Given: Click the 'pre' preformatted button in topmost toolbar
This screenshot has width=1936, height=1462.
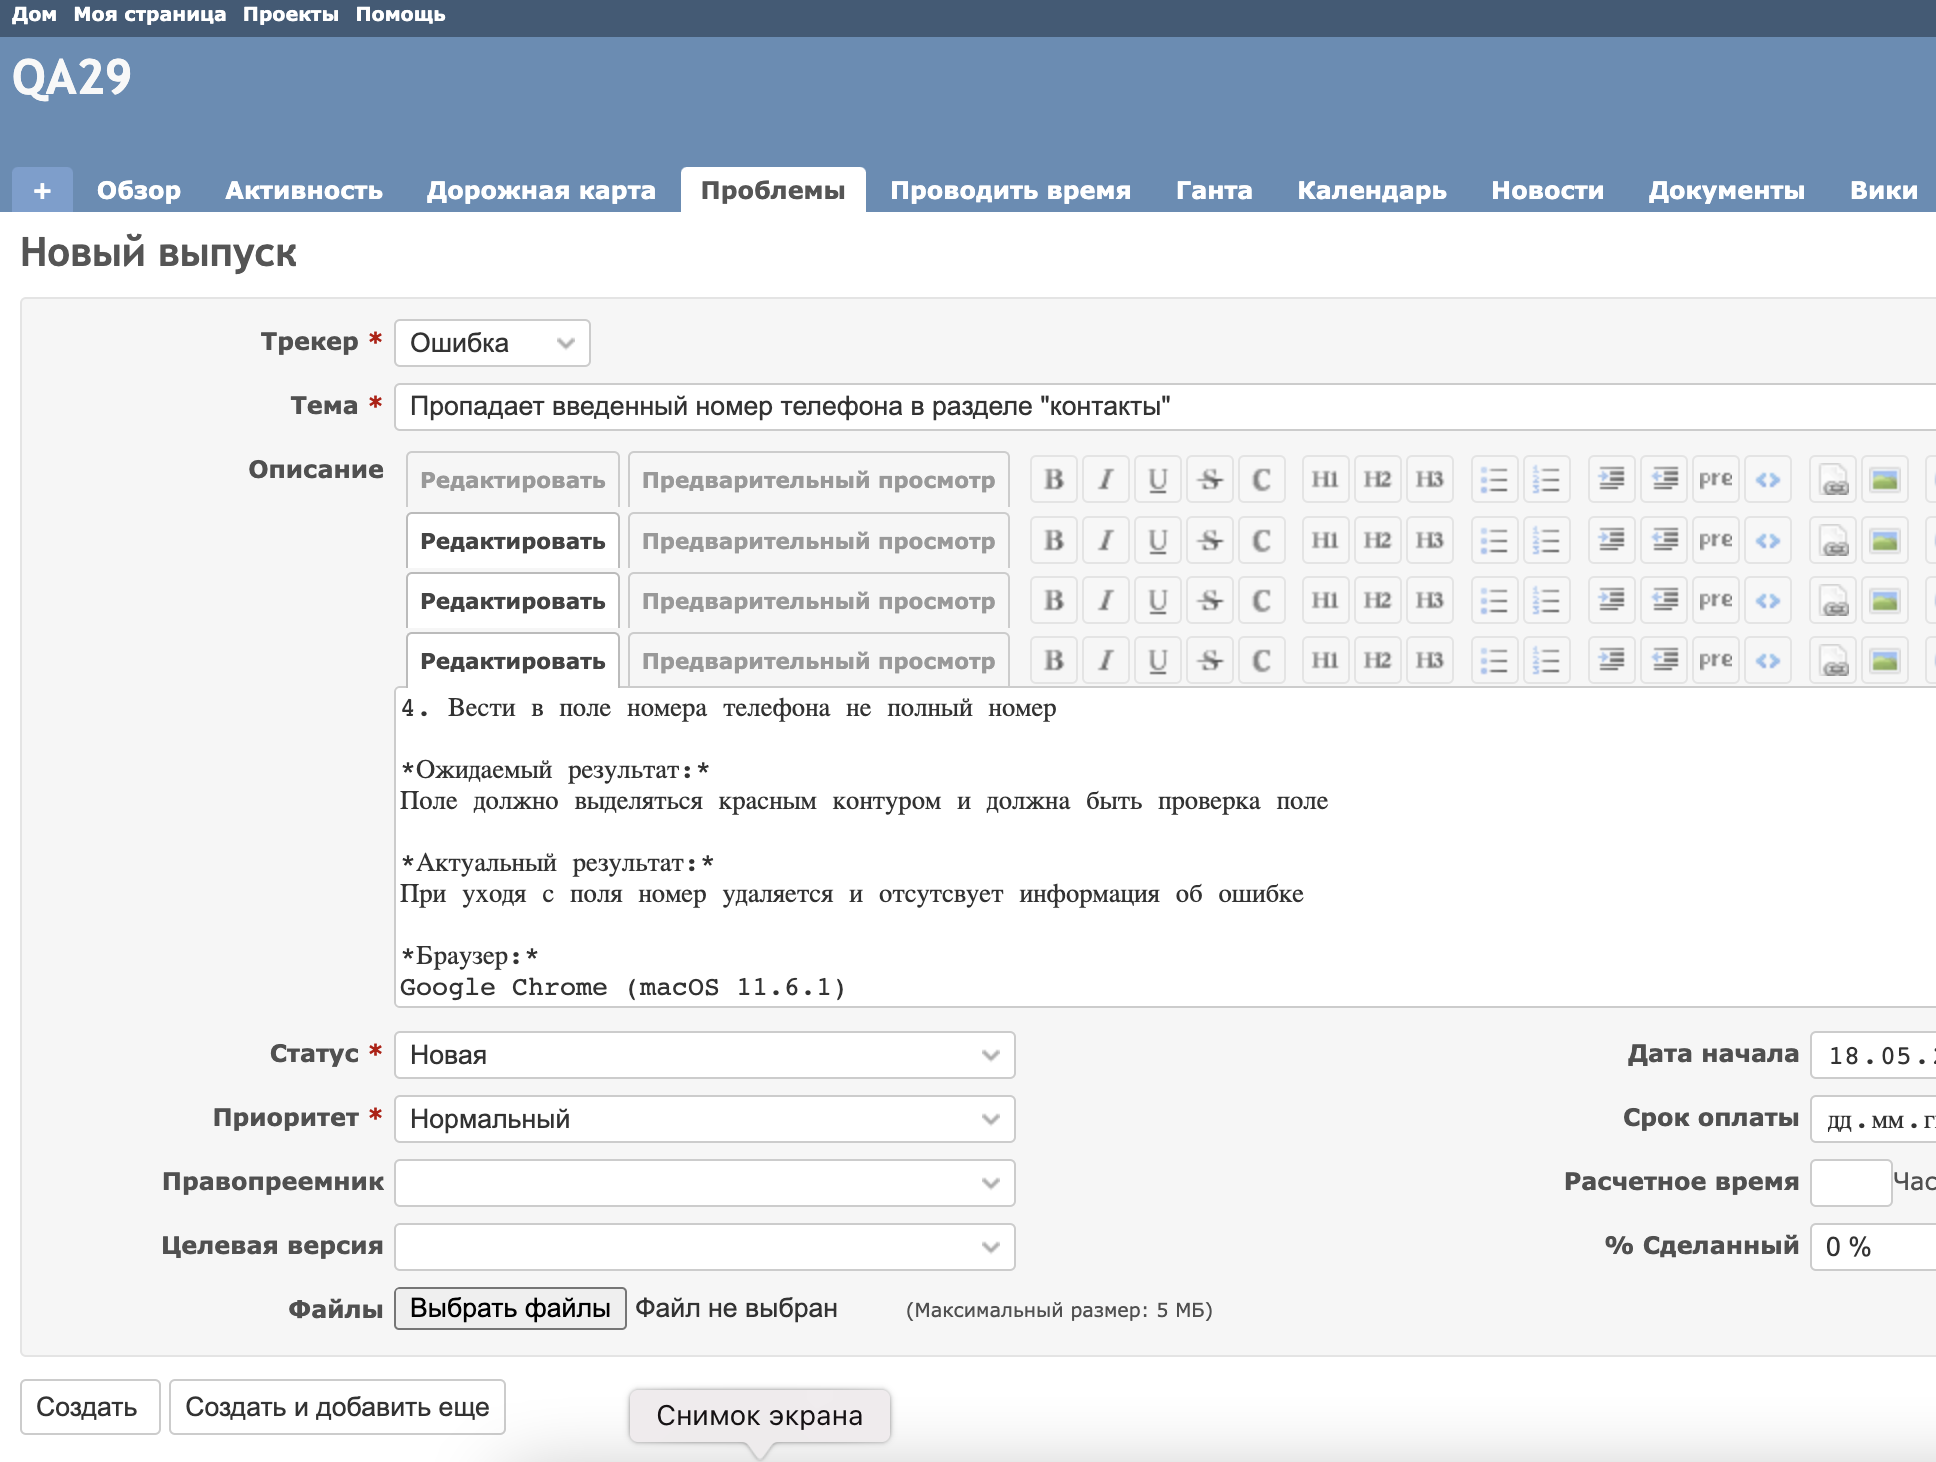Looking at the screenshot, I should pos(1715,480).
